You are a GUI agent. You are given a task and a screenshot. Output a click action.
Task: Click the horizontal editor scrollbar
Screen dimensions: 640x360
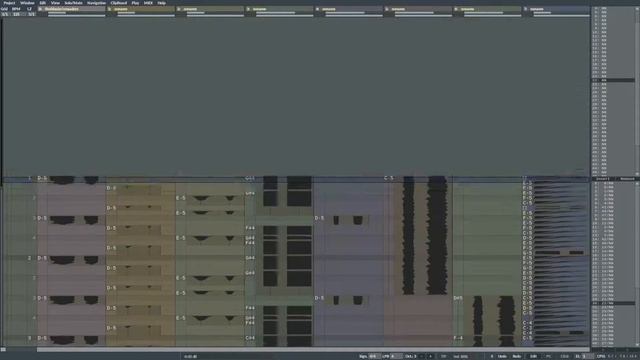pos(313,349)
